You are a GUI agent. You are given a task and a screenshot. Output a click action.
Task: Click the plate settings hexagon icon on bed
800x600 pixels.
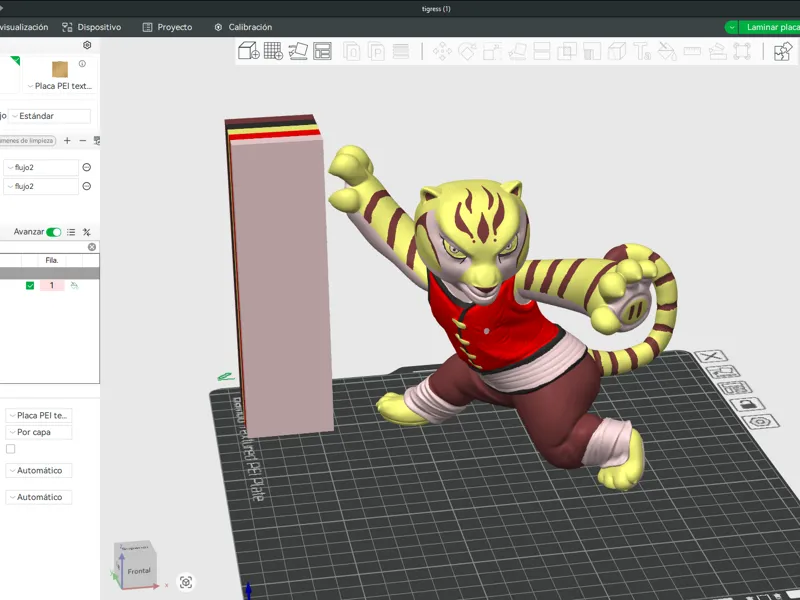coord(760,422)
